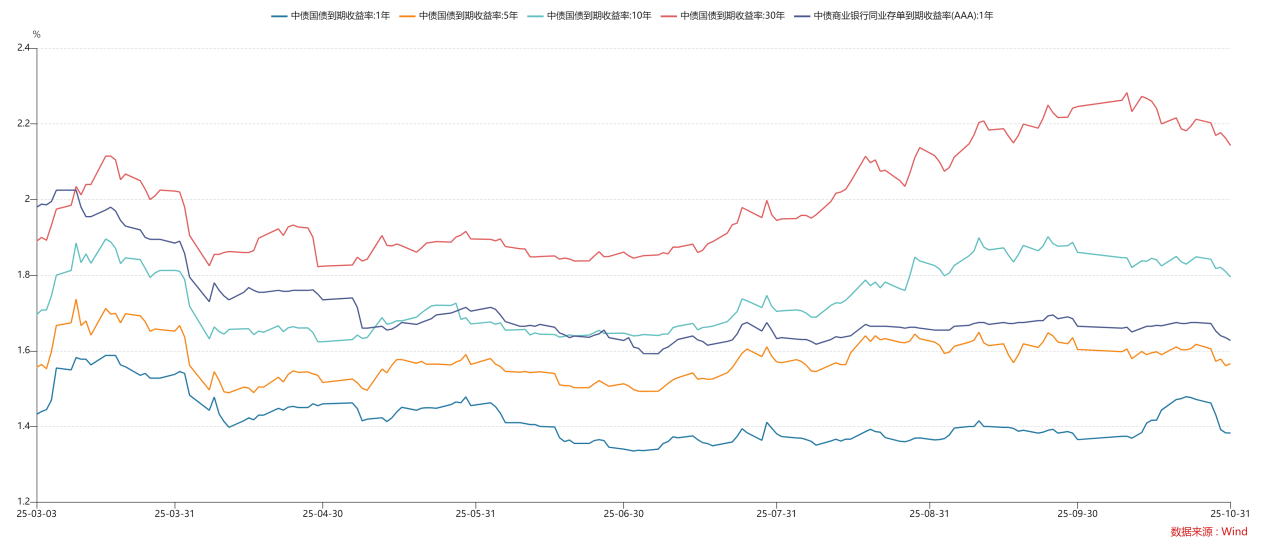Click the 25-03-03 date axis label

[37, 513]
